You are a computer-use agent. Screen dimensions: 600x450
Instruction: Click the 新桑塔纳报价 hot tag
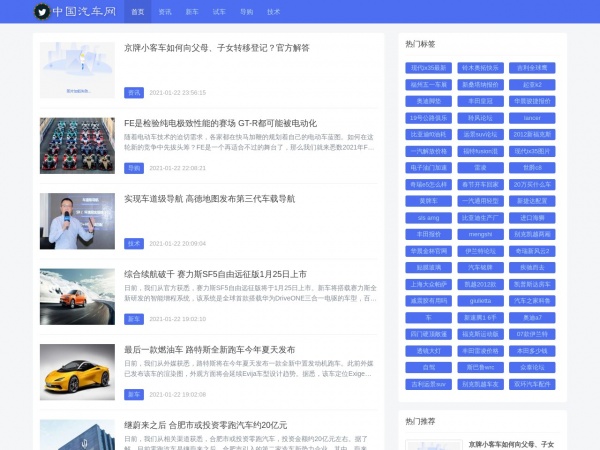480,85
